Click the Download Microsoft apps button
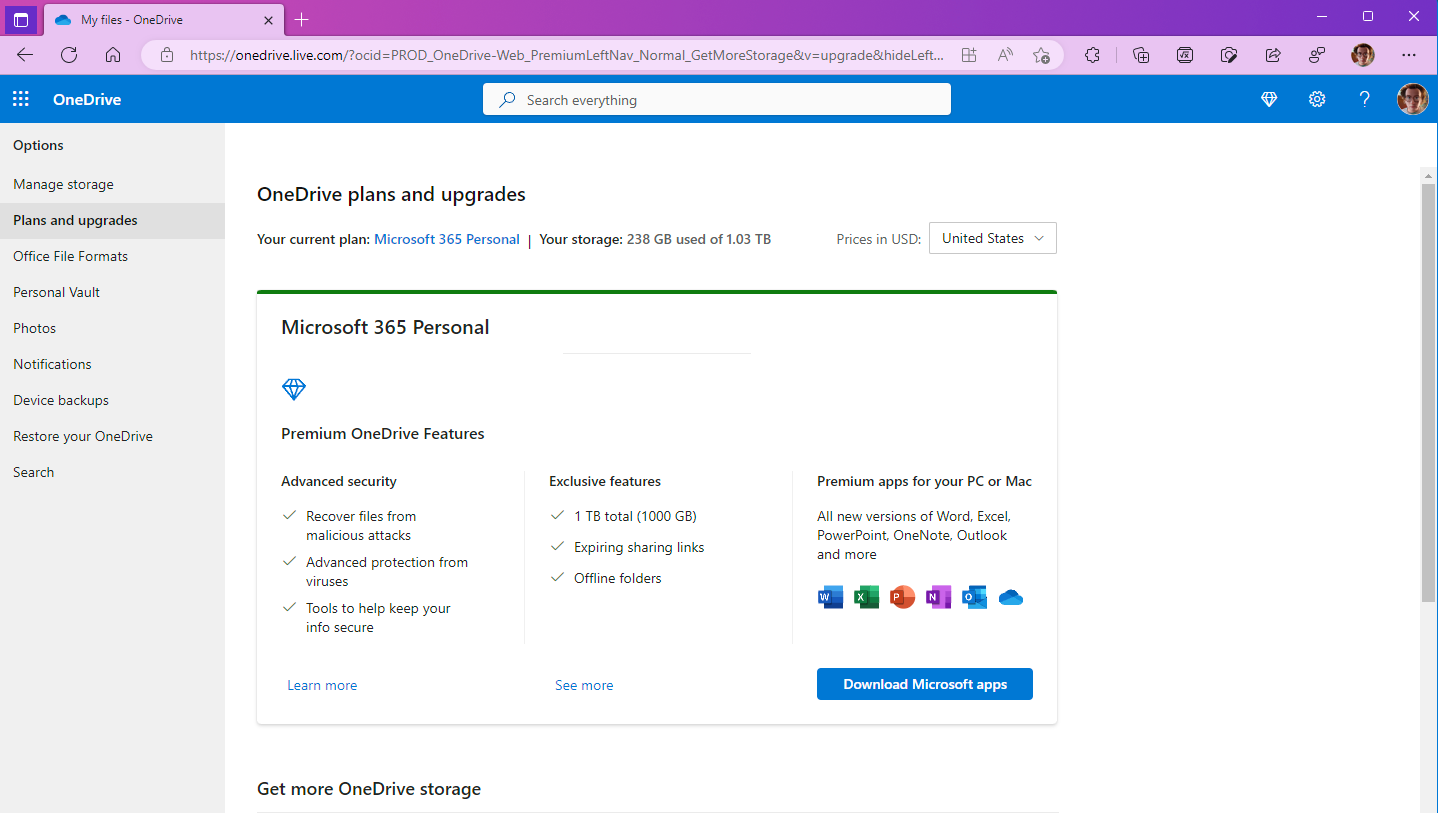This screenshot has width=1438, height=813. pyautogui.click(x=925, y=684)
